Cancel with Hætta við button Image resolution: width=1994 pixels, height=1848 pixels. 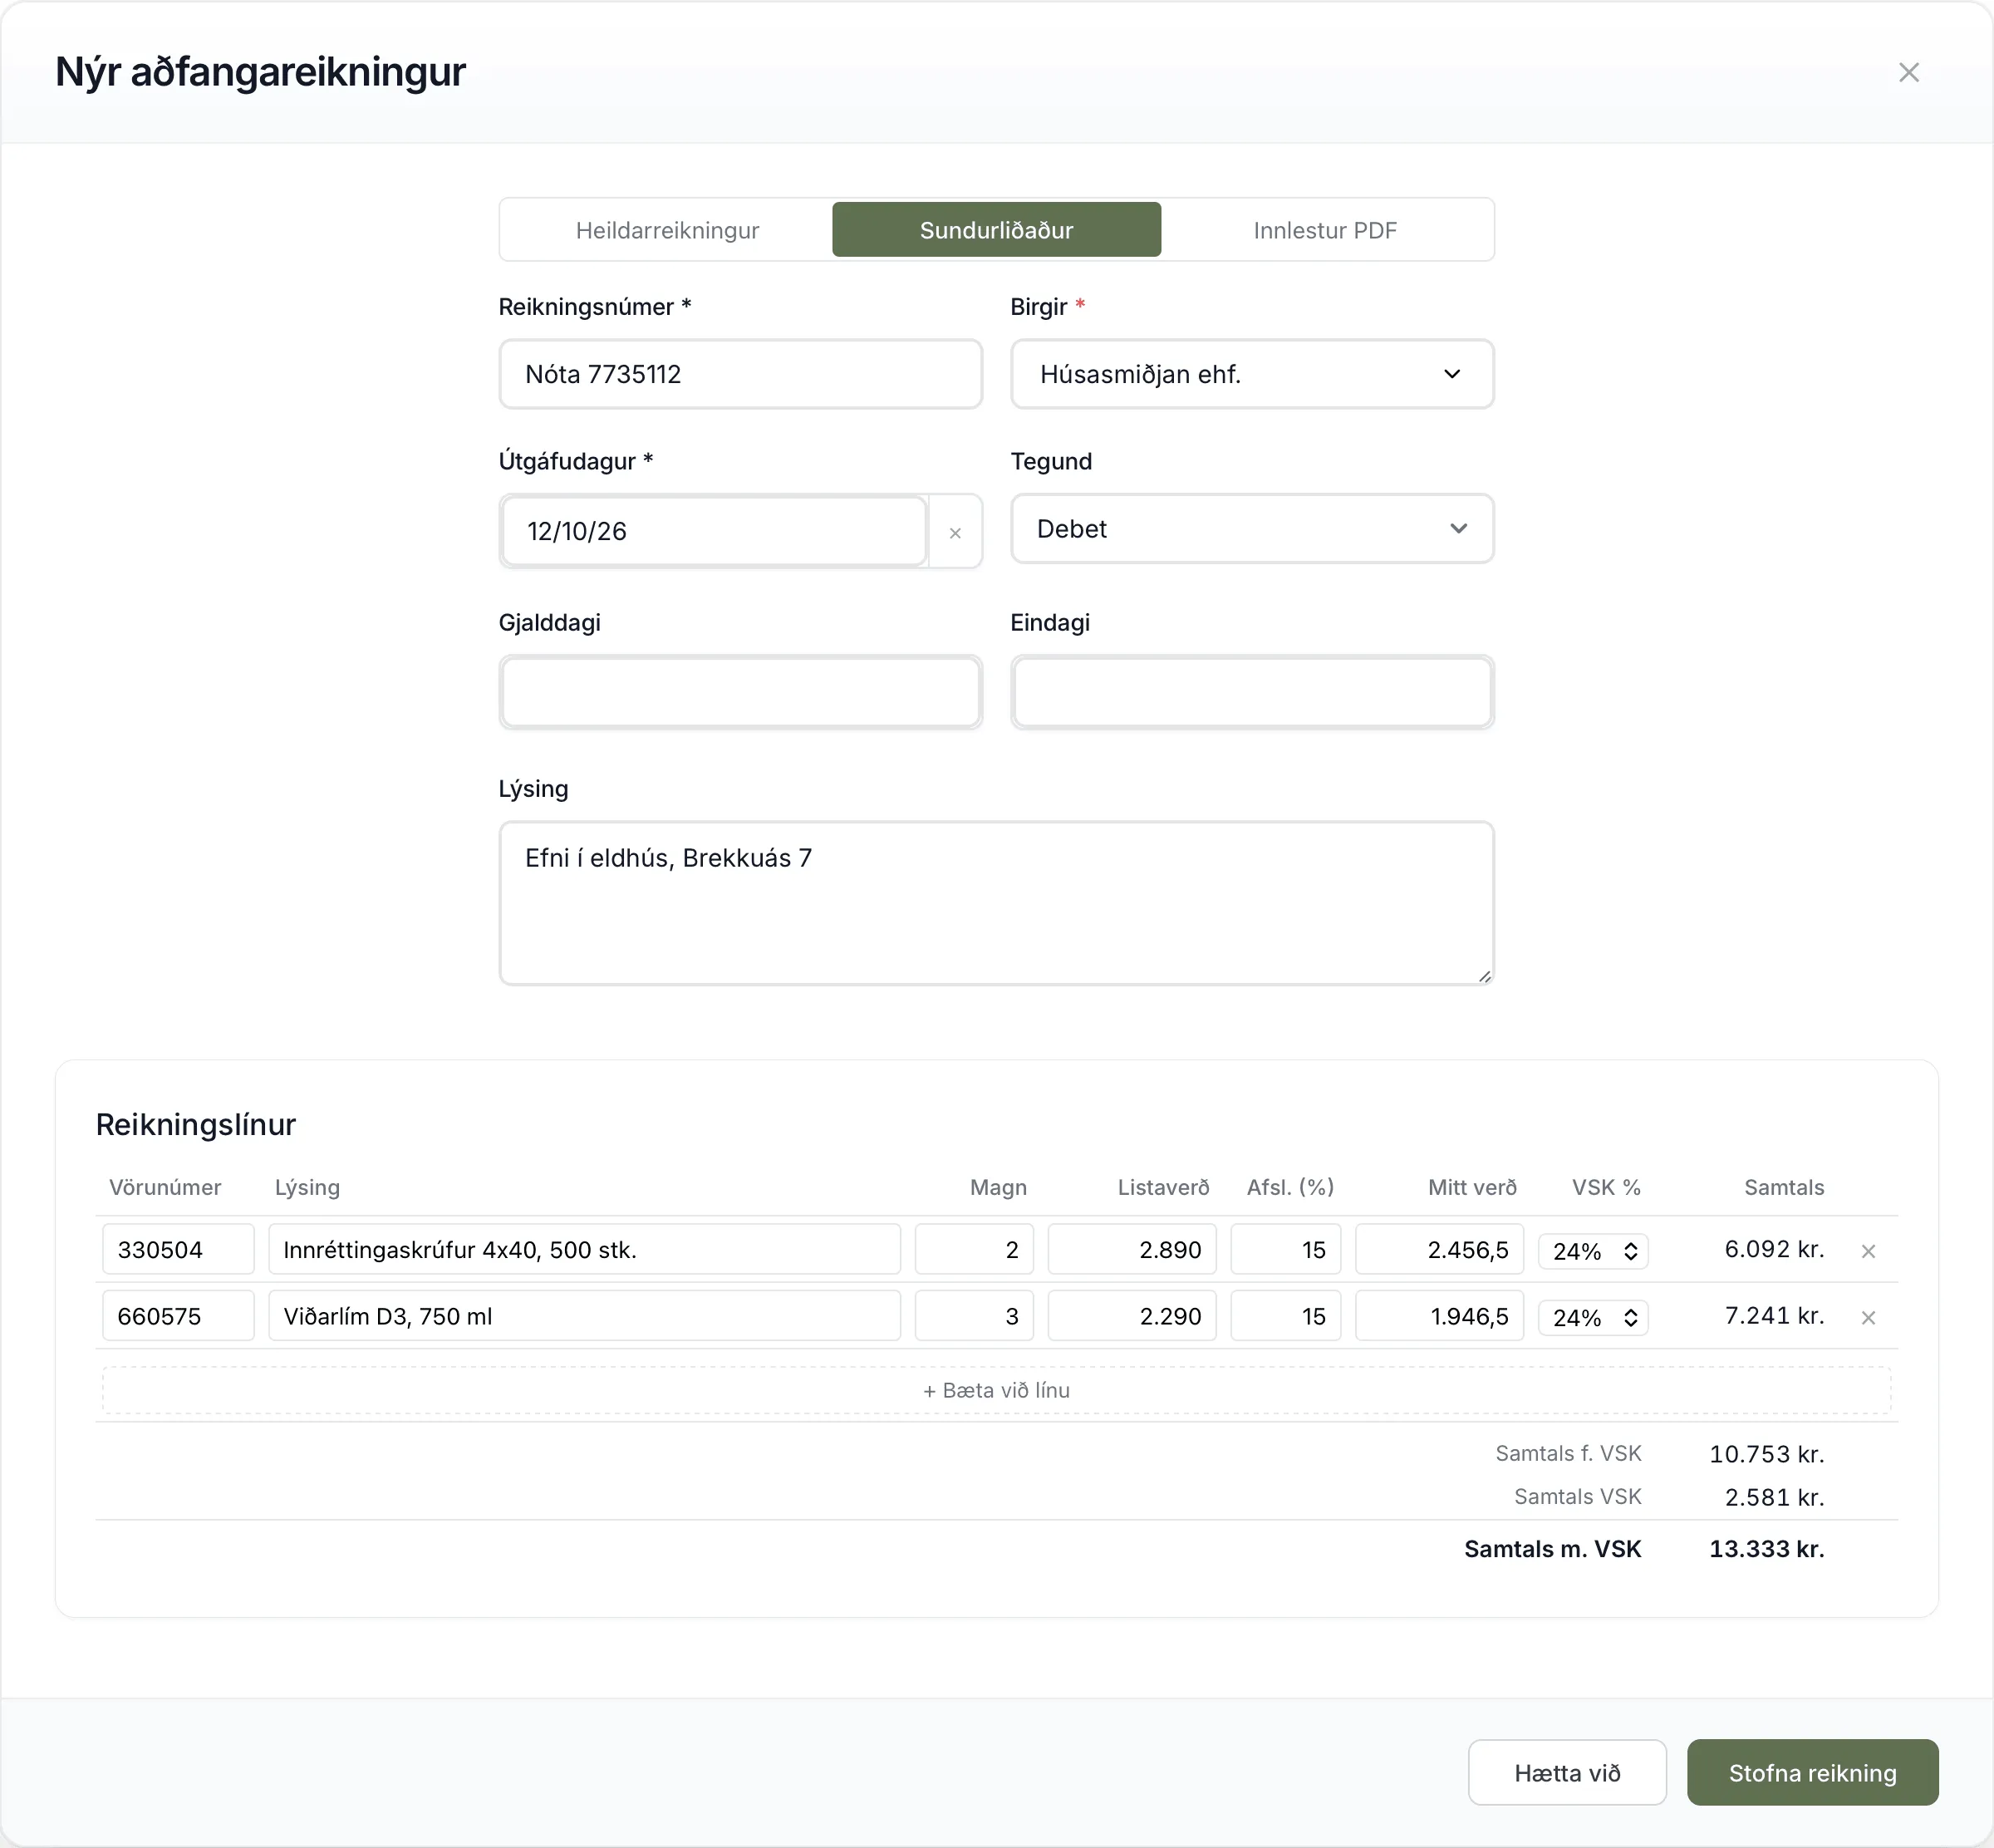(1567, 1773)
